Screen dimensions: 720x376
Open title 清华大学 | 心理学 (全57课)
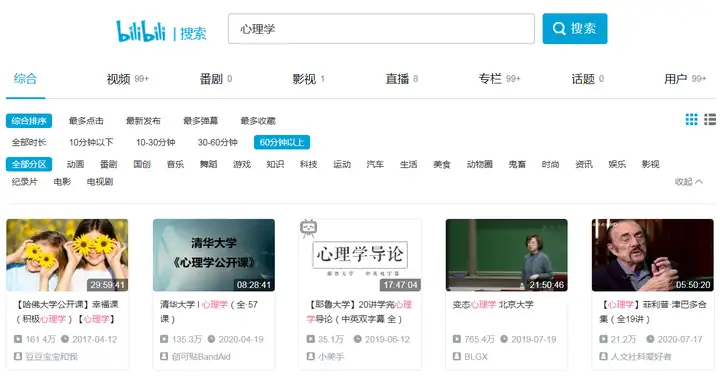[x=209, y=311]
